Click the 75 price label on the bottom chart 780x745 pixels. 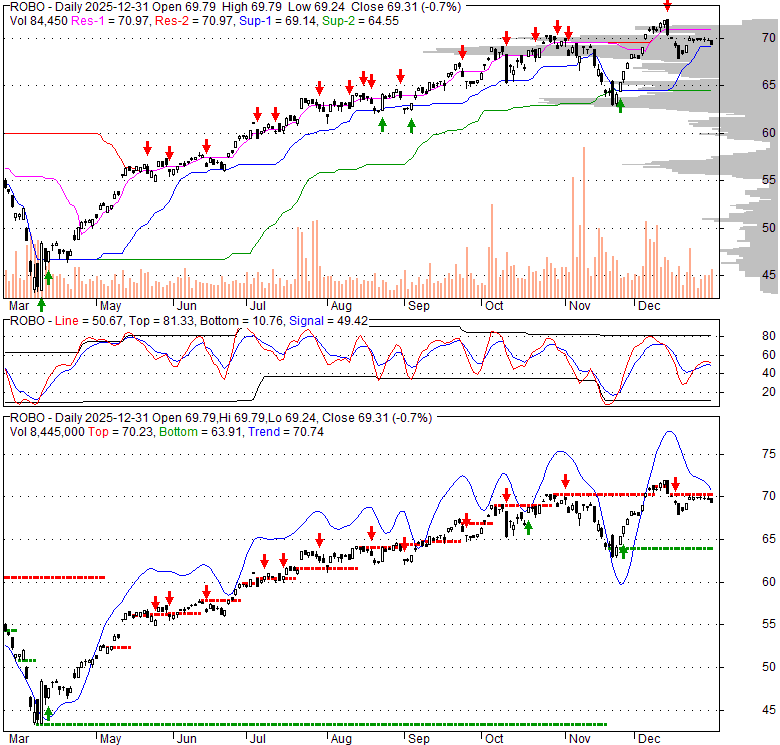click(769, 454)
